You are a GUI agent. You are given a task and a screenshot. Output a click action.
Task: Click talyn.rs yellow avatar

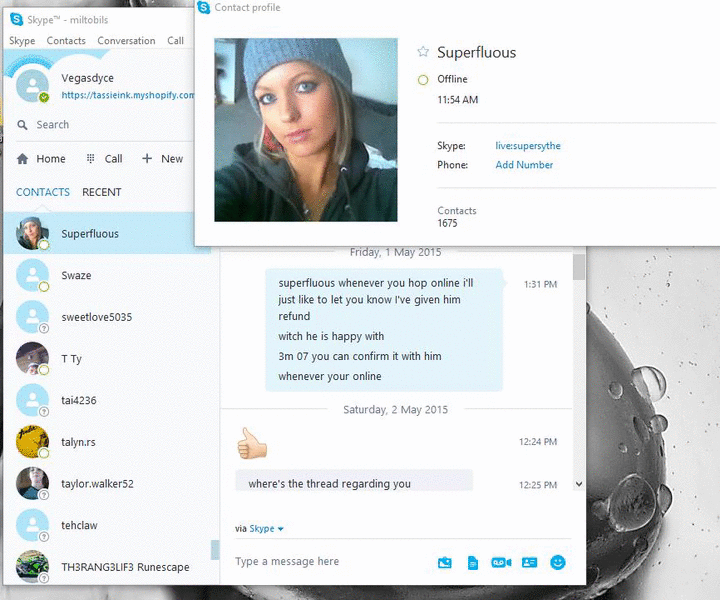point(32,442)
